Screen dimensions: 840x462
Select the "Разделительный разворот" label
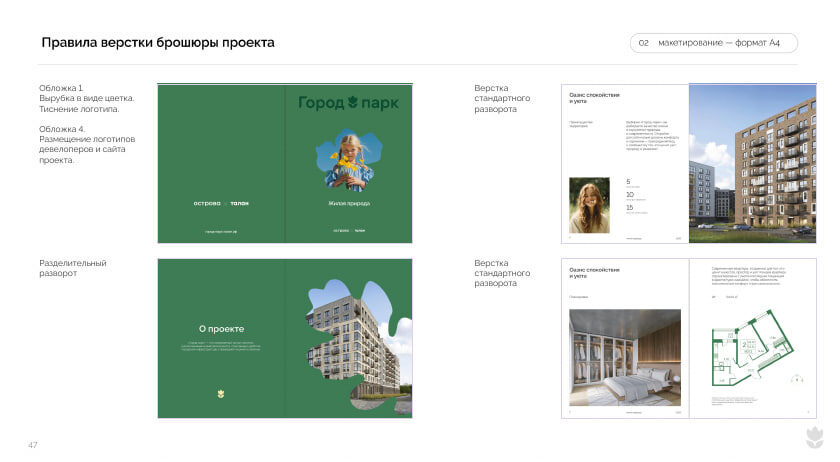(x=73, y=268)
